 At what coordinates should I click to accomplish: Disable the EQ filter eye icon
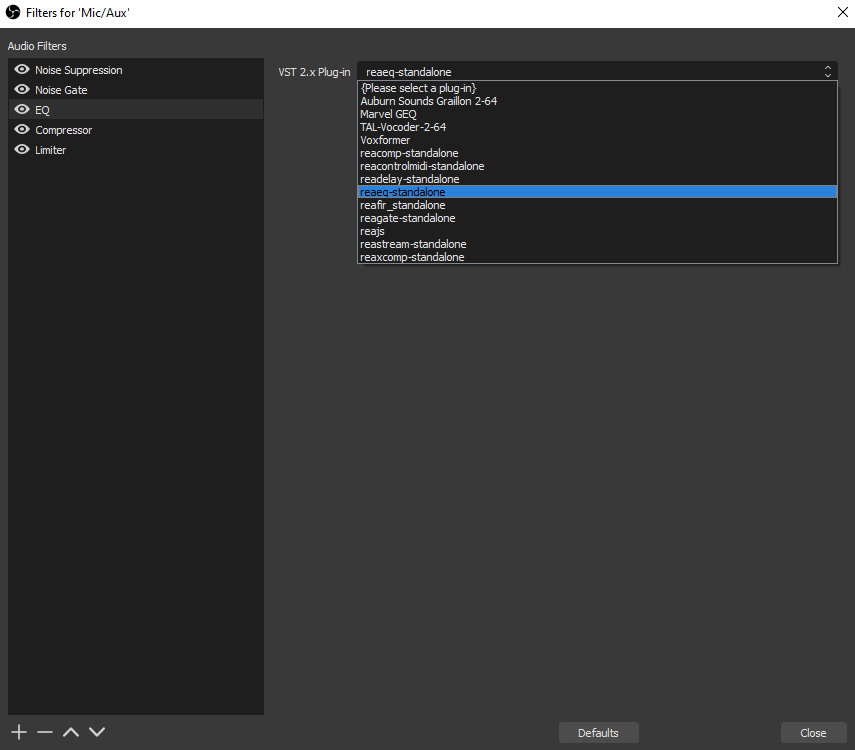[22, 110]
